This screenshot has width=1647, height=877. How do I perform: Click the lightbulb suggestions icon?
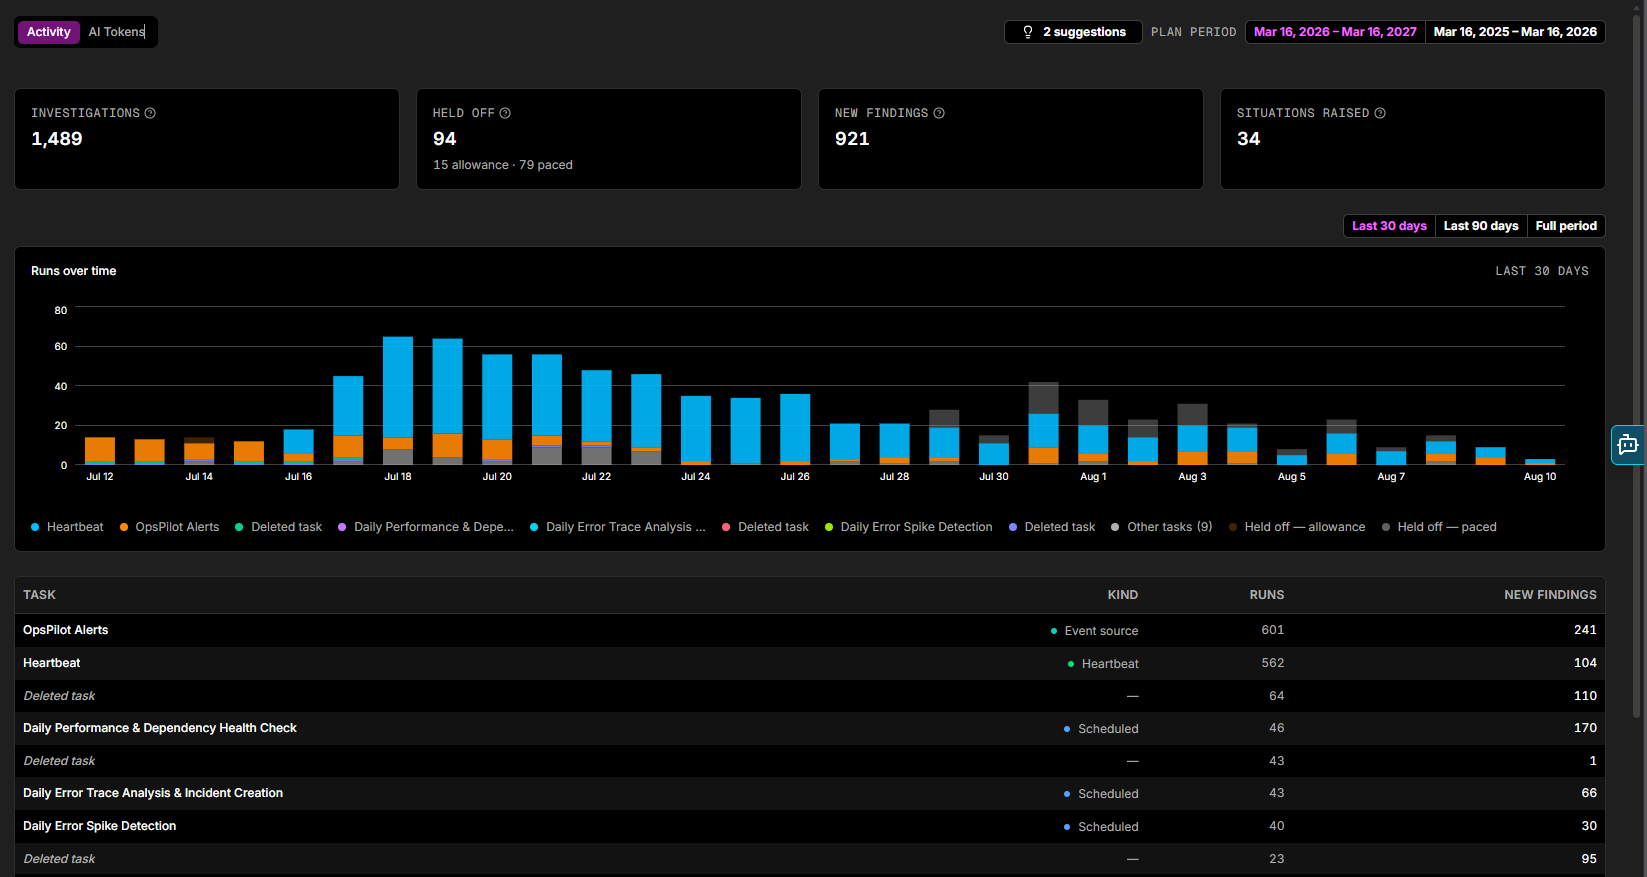1028,32
